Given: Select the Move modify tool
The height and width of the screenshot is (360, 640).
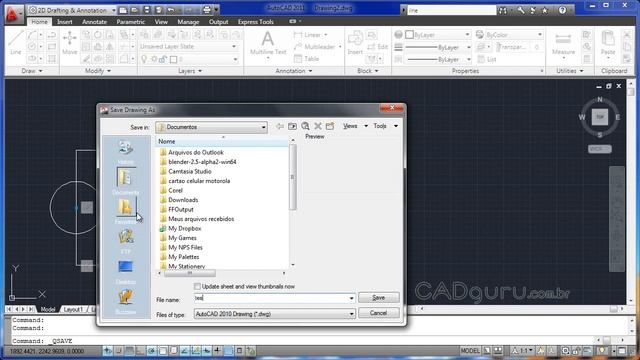Looking at the screenshot, I should click(70, 43).
